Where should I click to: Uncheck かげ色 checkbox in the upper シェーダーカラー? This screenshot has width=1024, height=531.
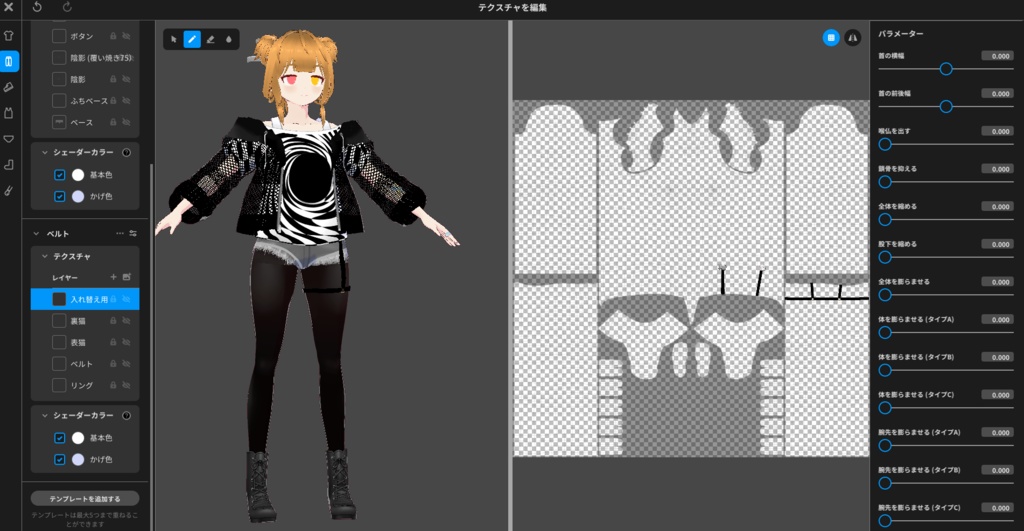59,196
